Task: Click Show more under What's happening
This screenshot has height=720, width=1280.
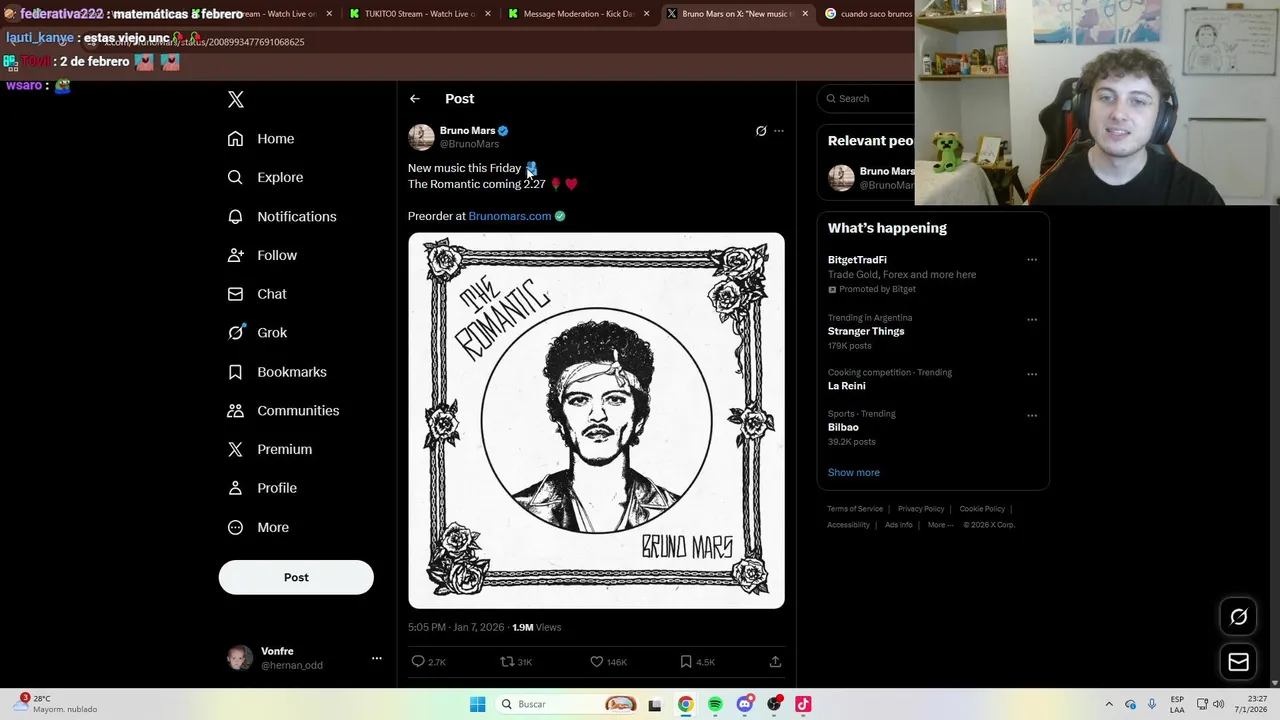Action: [854, 473]
